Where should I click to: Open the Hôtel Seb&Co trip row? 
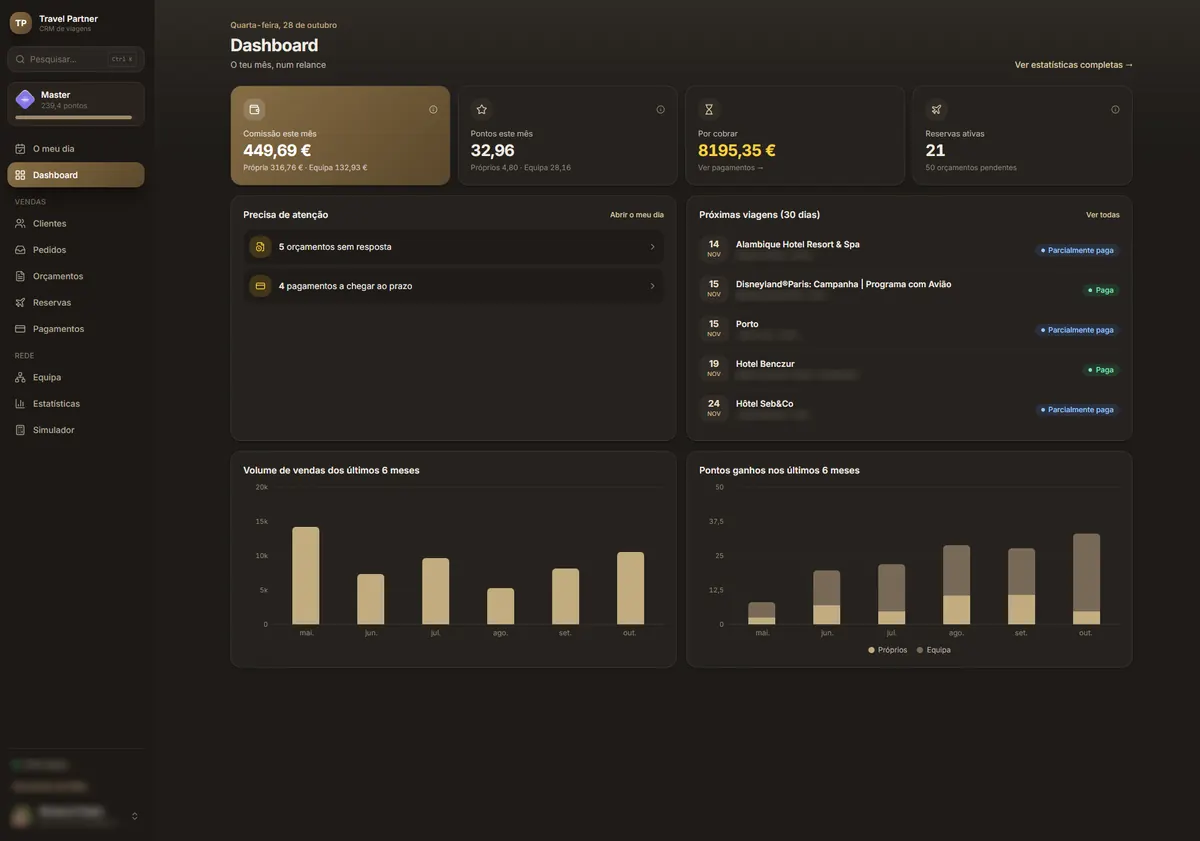pyautogui.click(x=909, y=410)
